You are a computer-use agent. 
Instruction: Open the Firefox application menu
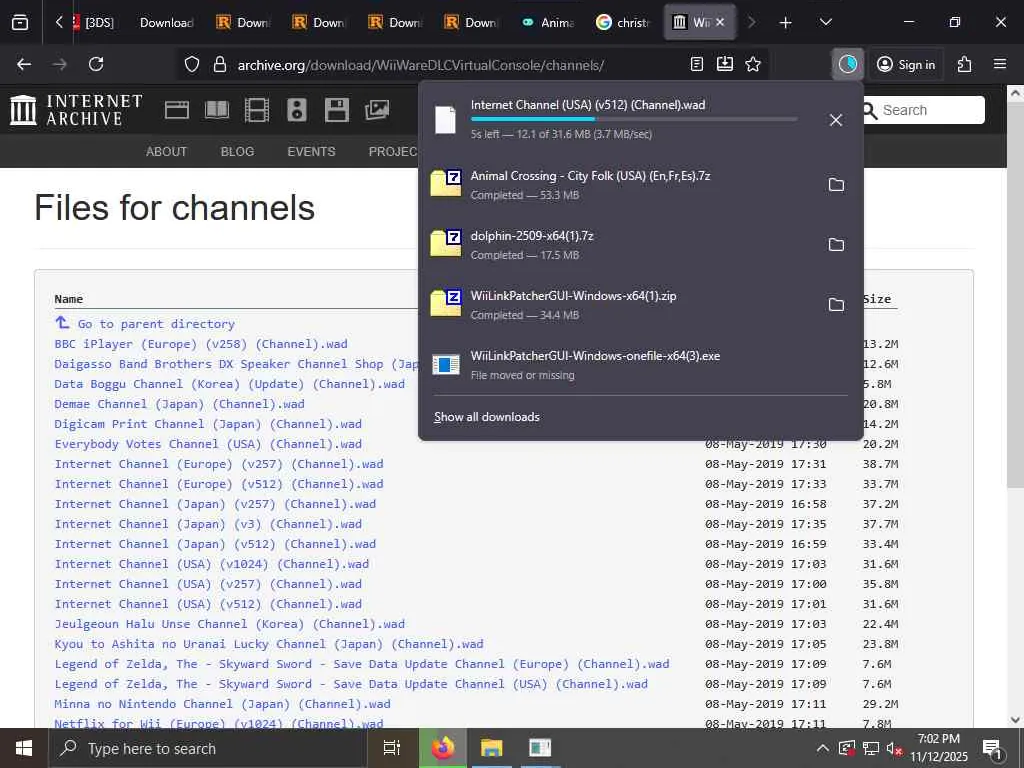(x=999, y=64)
